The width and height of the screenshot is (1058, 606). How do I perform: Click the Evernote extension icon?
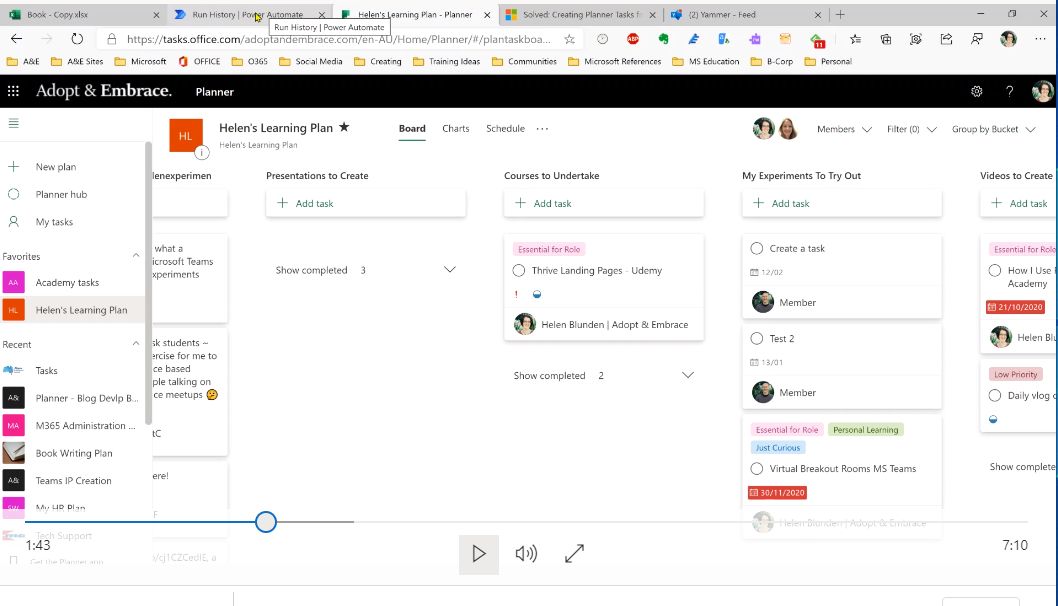[x=663, y=39]
